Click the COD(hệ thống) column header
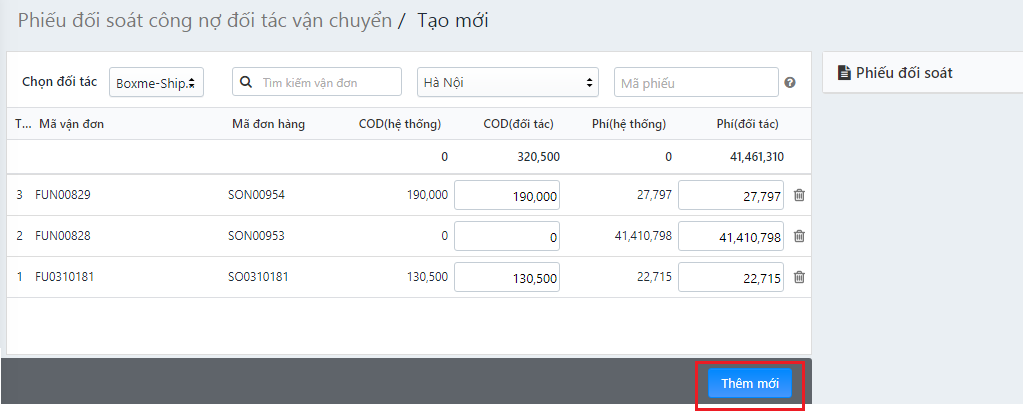The image size is (1023, 414). click(400, 124)
